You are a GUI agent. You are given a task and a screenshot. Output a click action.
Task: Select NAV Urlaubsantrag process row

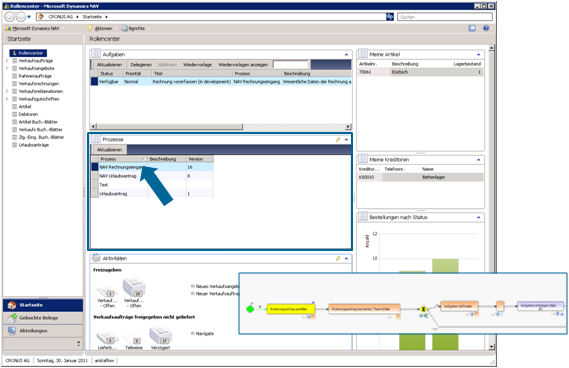pos(152,176)
